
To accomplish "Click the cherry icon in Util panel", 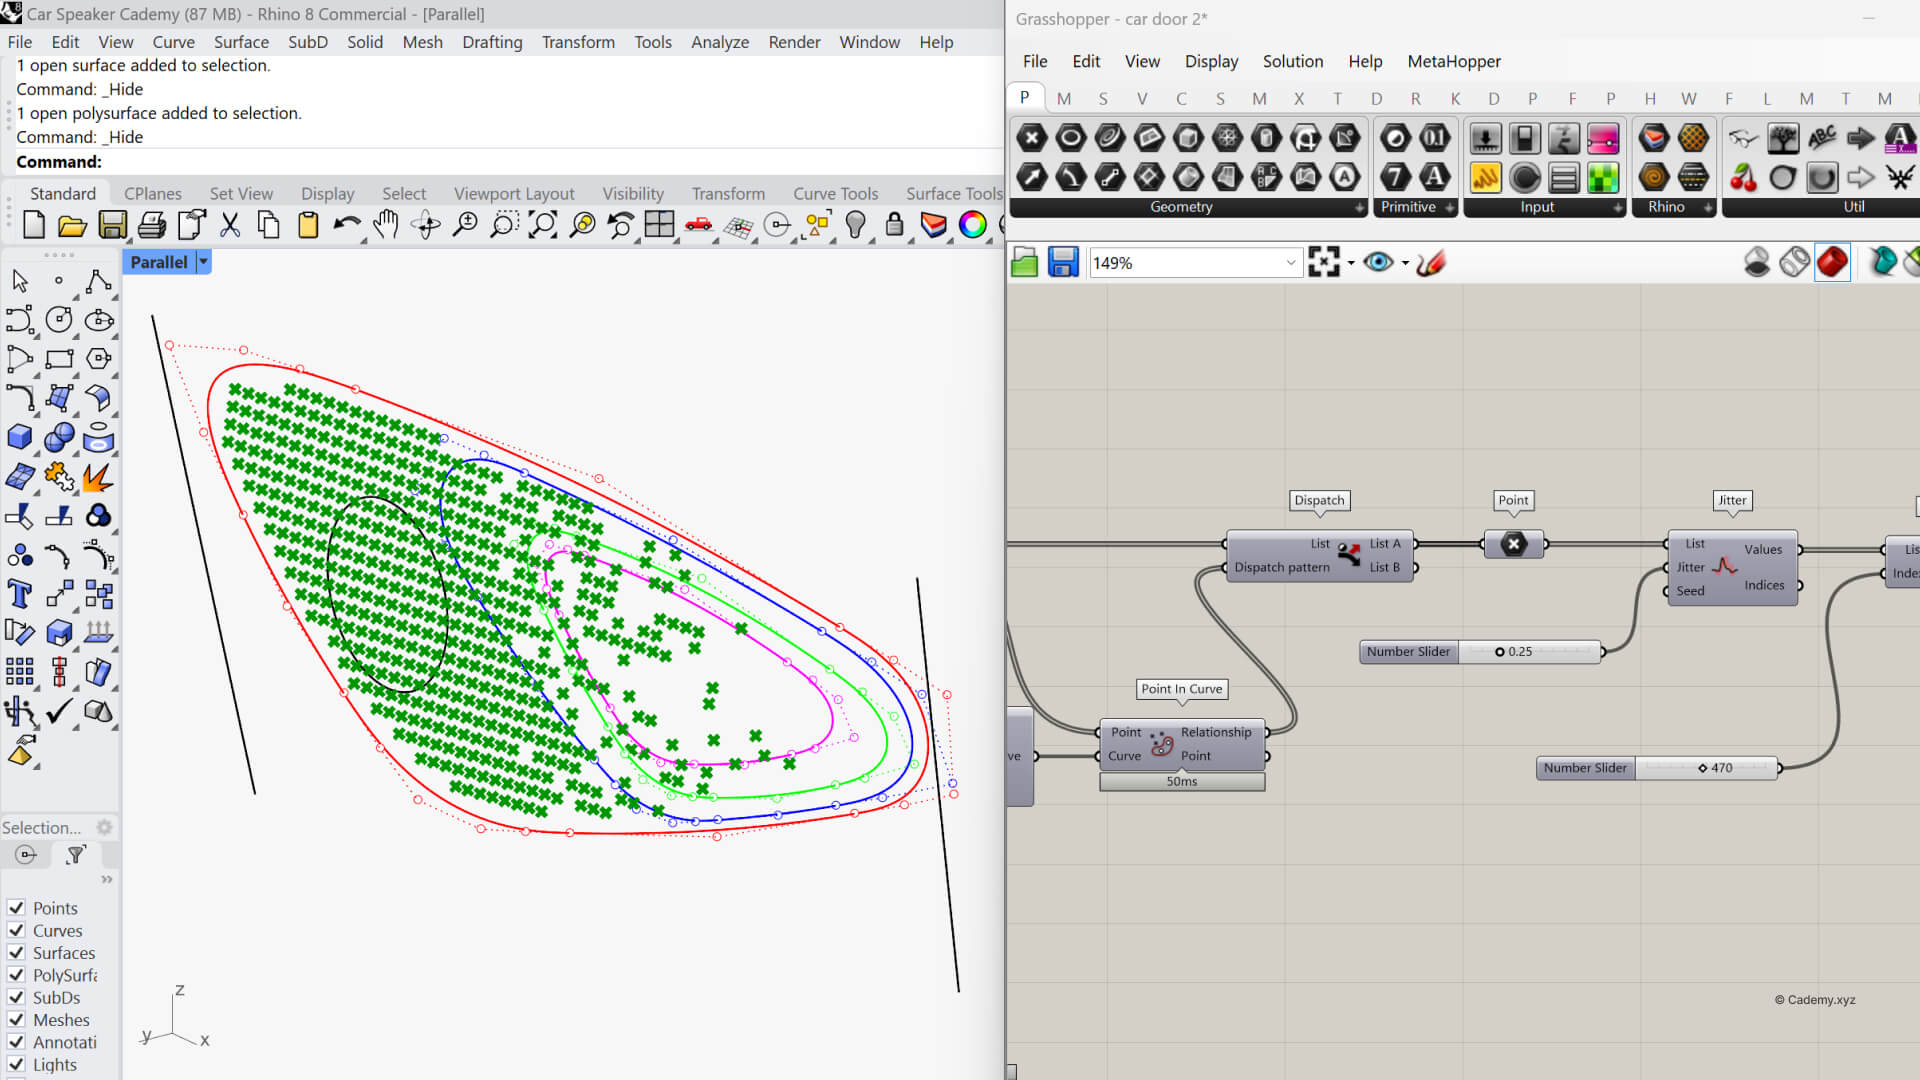I will [1744, 178].
